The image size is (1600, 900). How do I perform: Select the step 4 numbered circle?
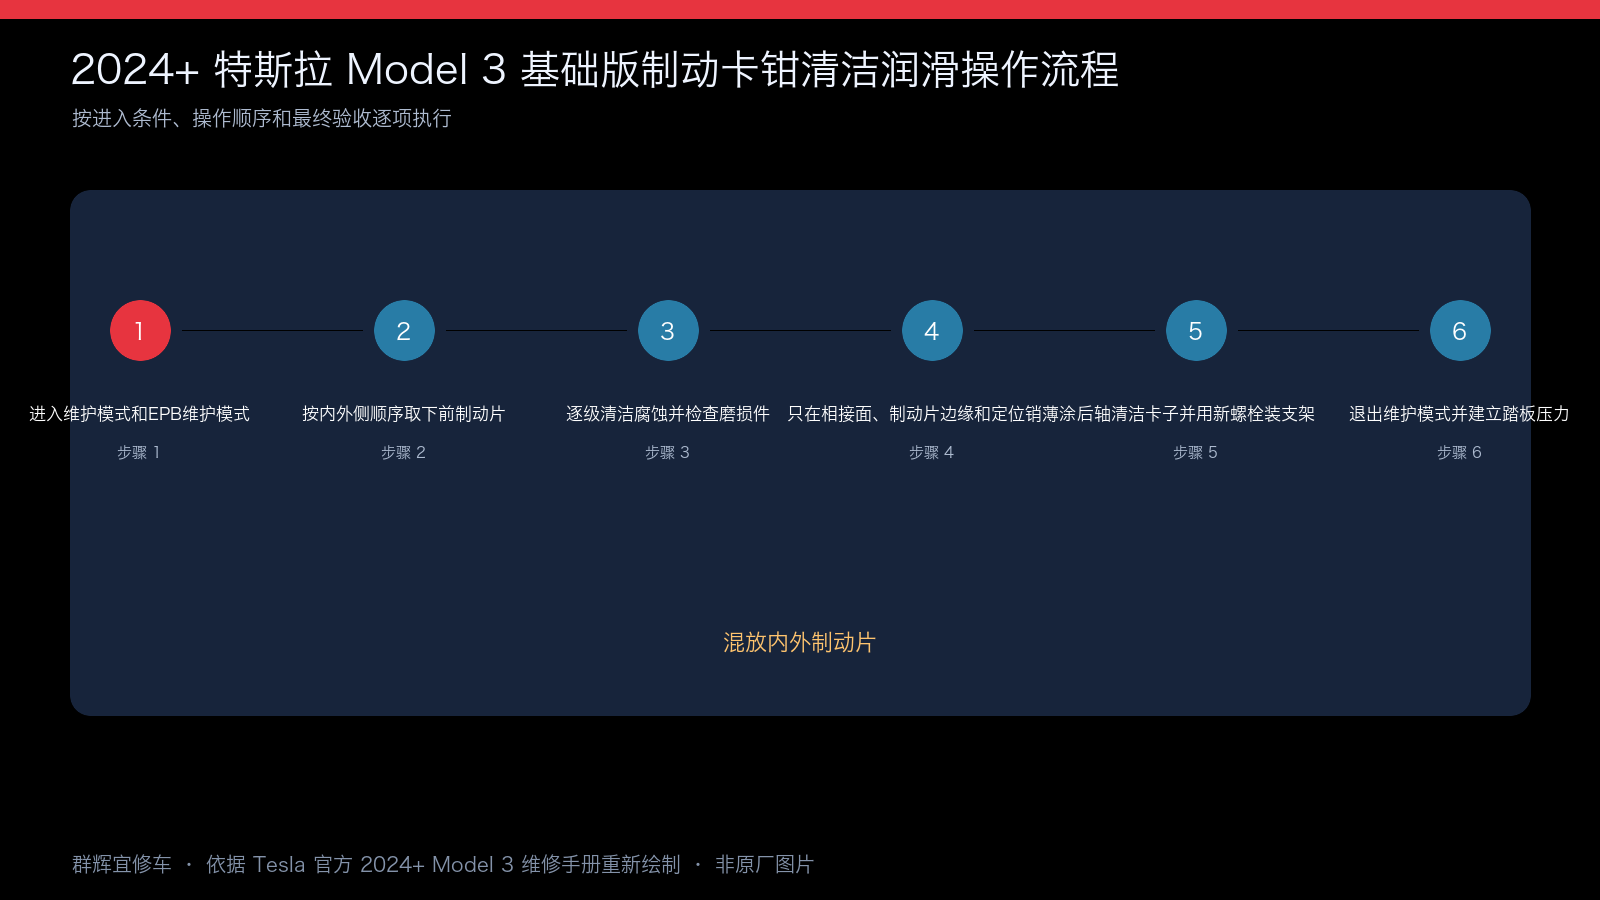coord(932,331)
